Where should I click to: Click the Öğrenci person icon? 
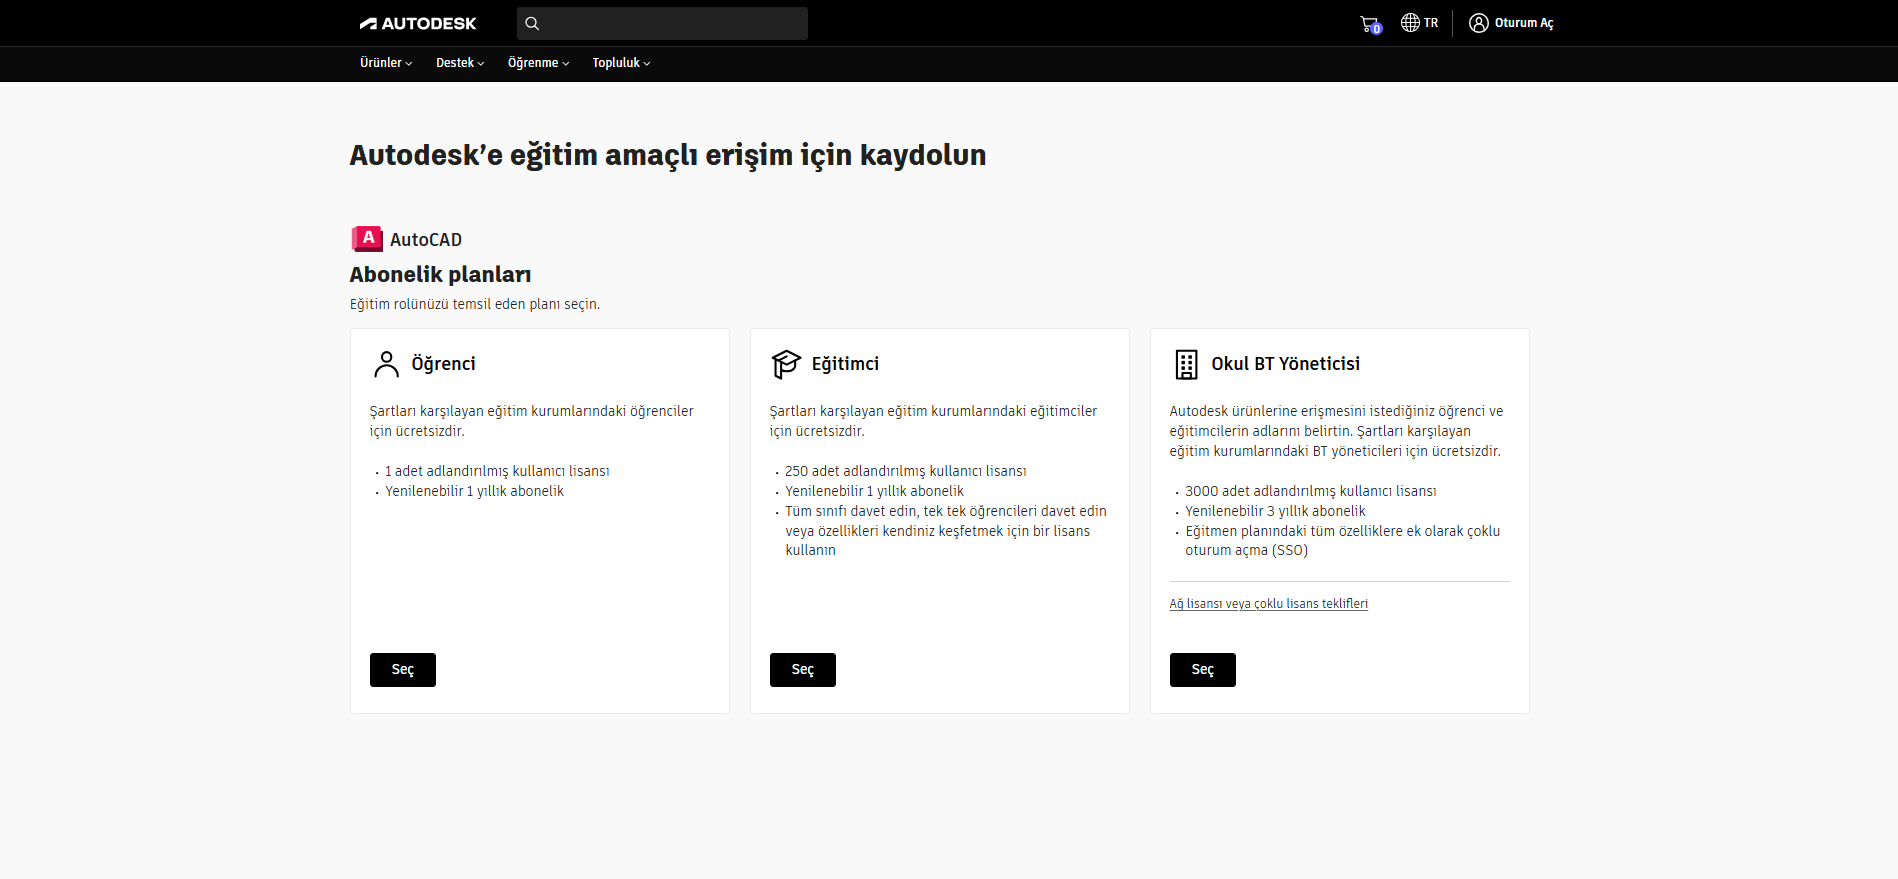click(x=386, y=364)
